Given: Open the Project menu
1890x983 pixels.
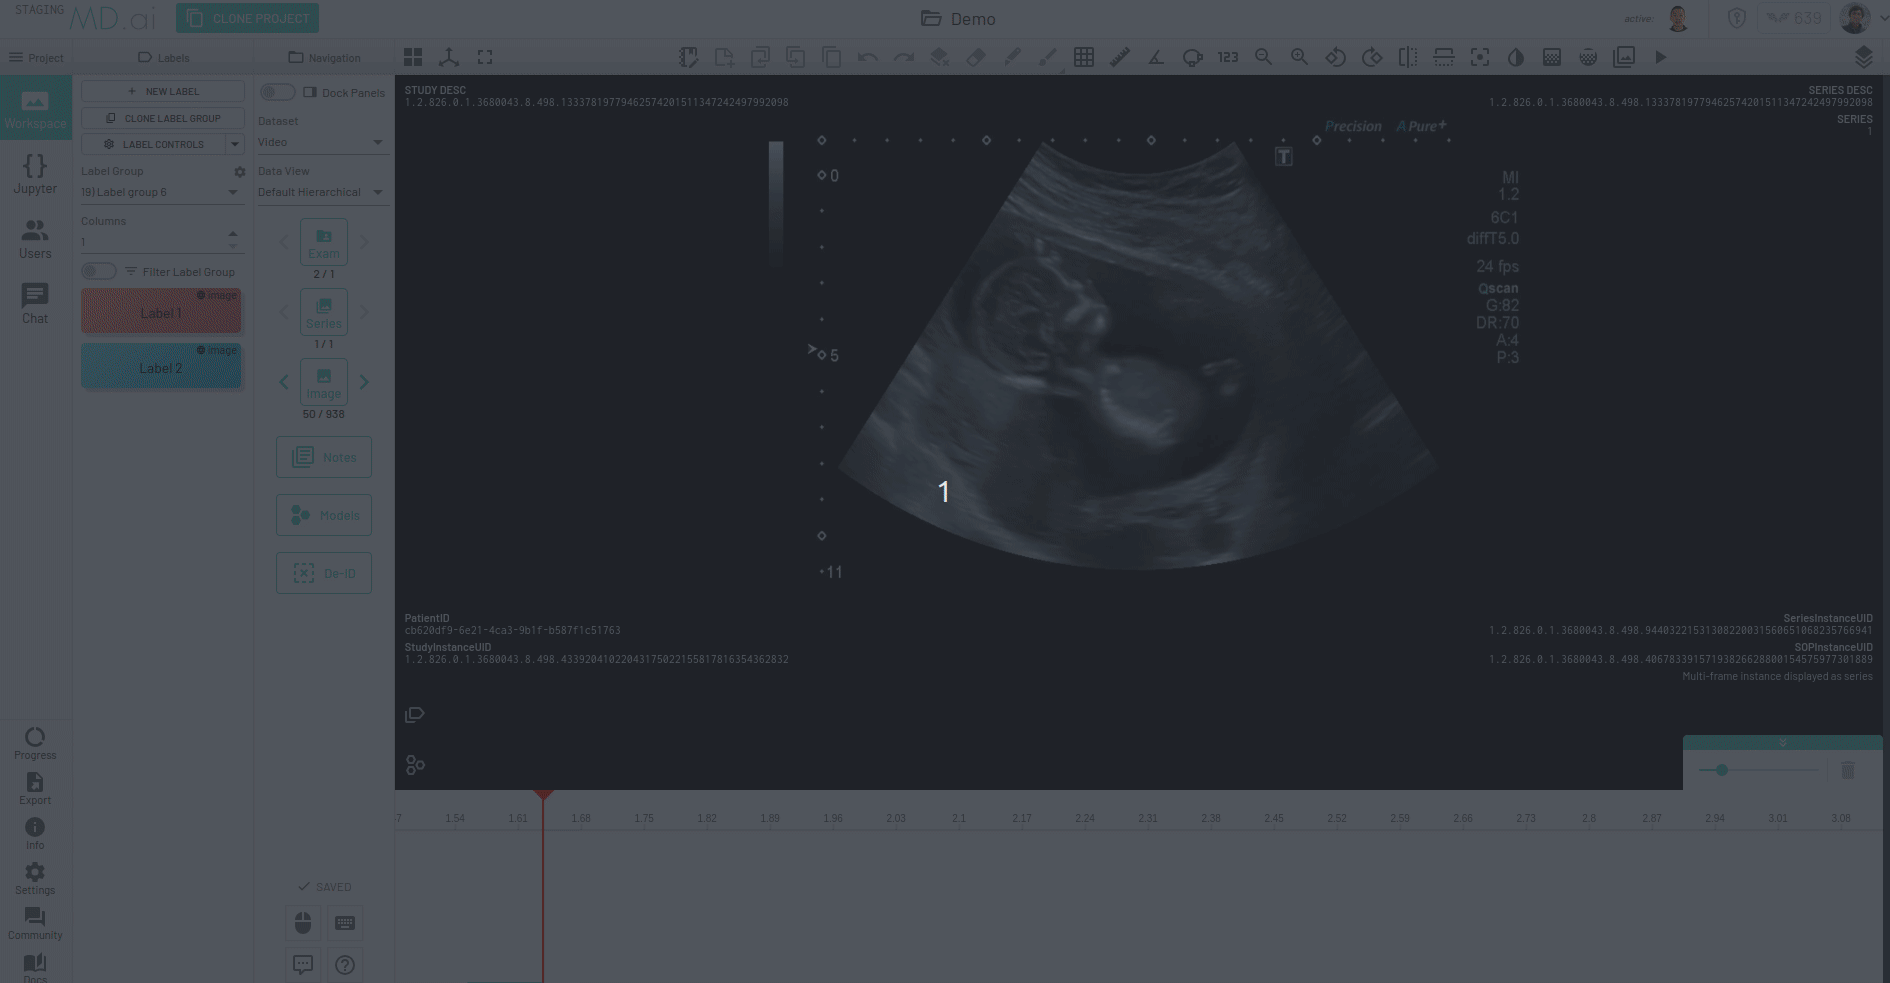Looking at the screenshot, I should pyautogui.click(x=37, y=57).
